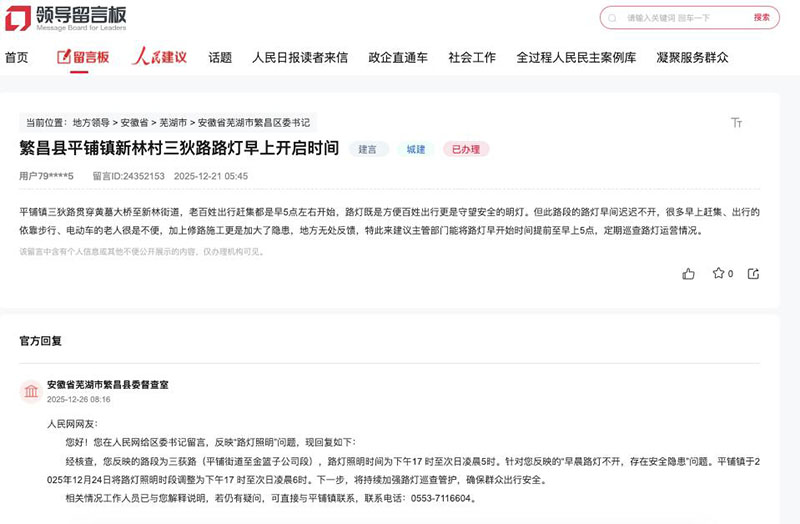Click the message title 繁昌县平铺镇新林村三狄路路灯早上开启时间
The image size is (800, 524).
click(x=179, y=148)
